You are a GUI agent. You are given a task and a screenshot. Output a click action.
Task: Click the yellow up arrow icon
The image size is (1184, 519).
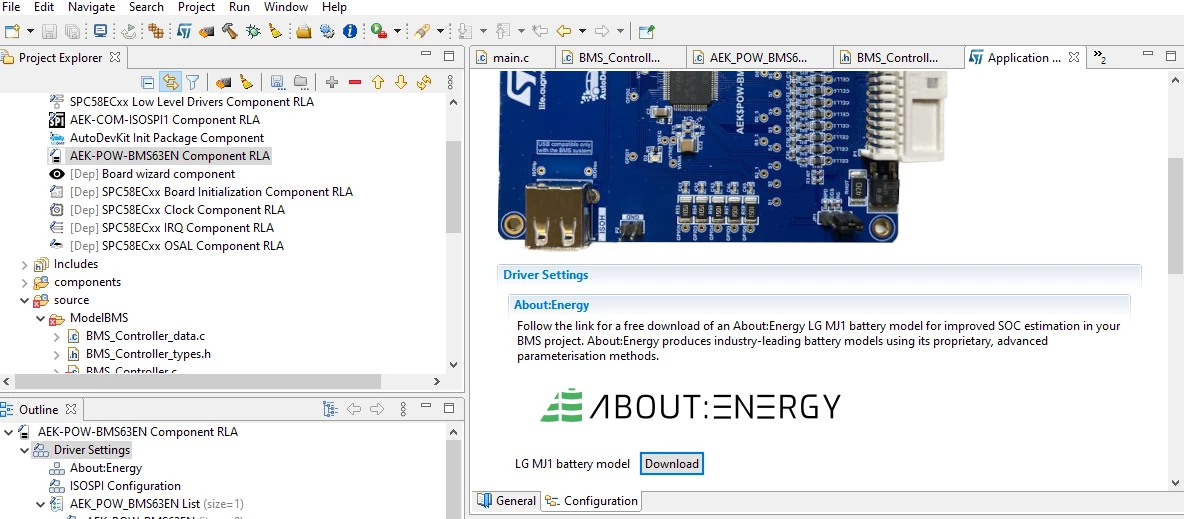point(378,82)
